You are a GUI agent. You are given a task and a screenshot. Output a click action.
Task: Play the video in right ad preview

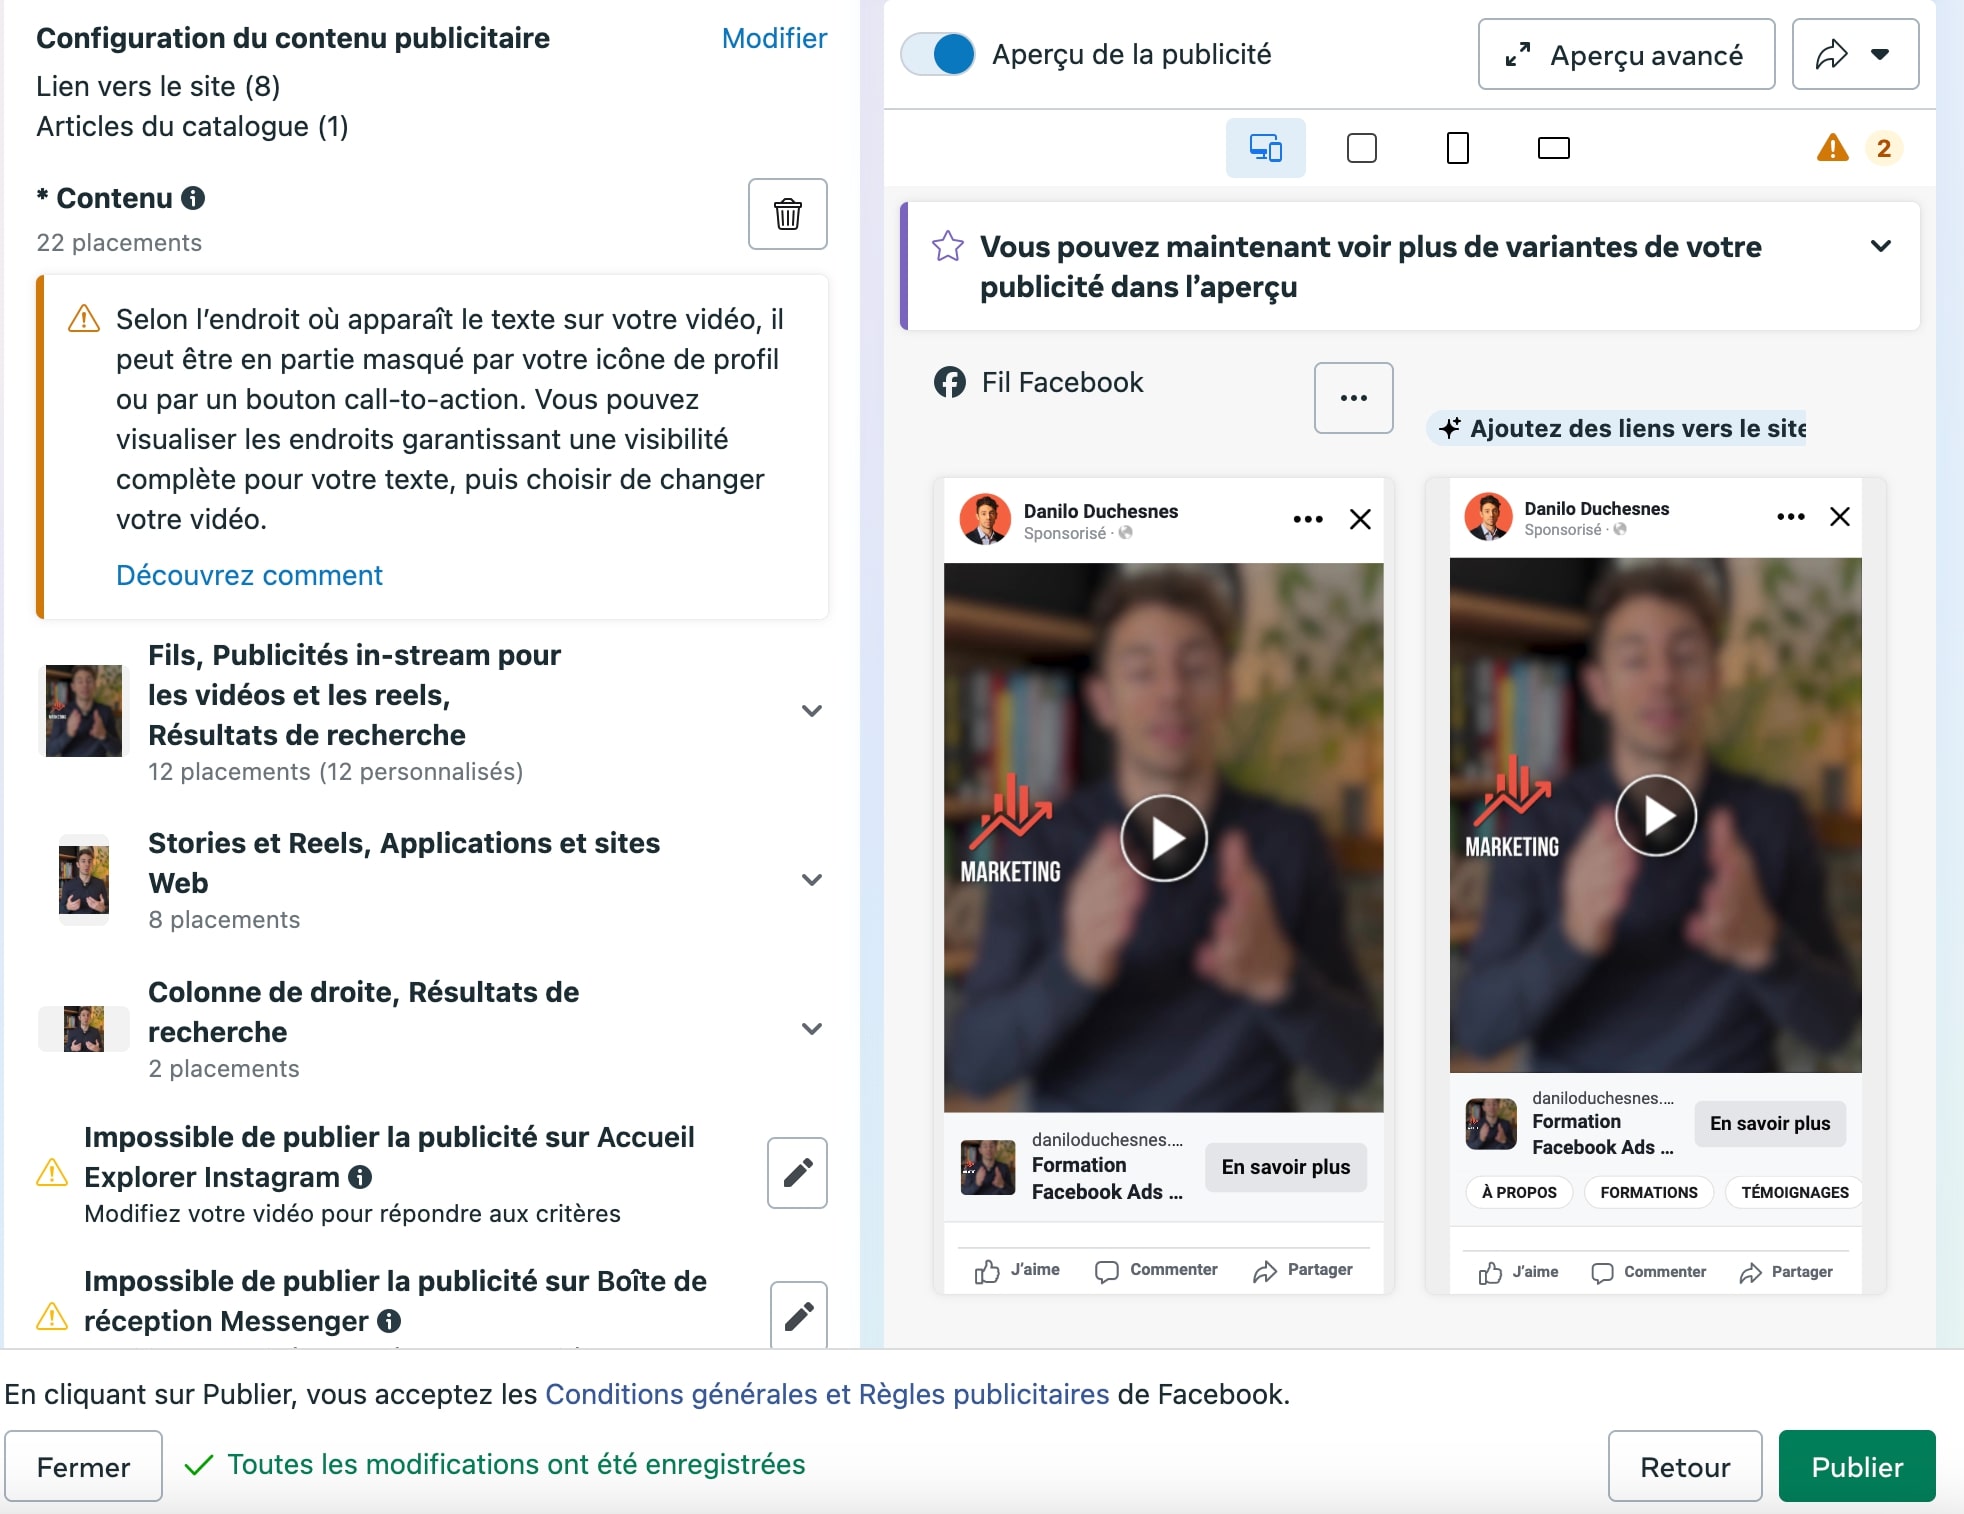coord(1656,815)
